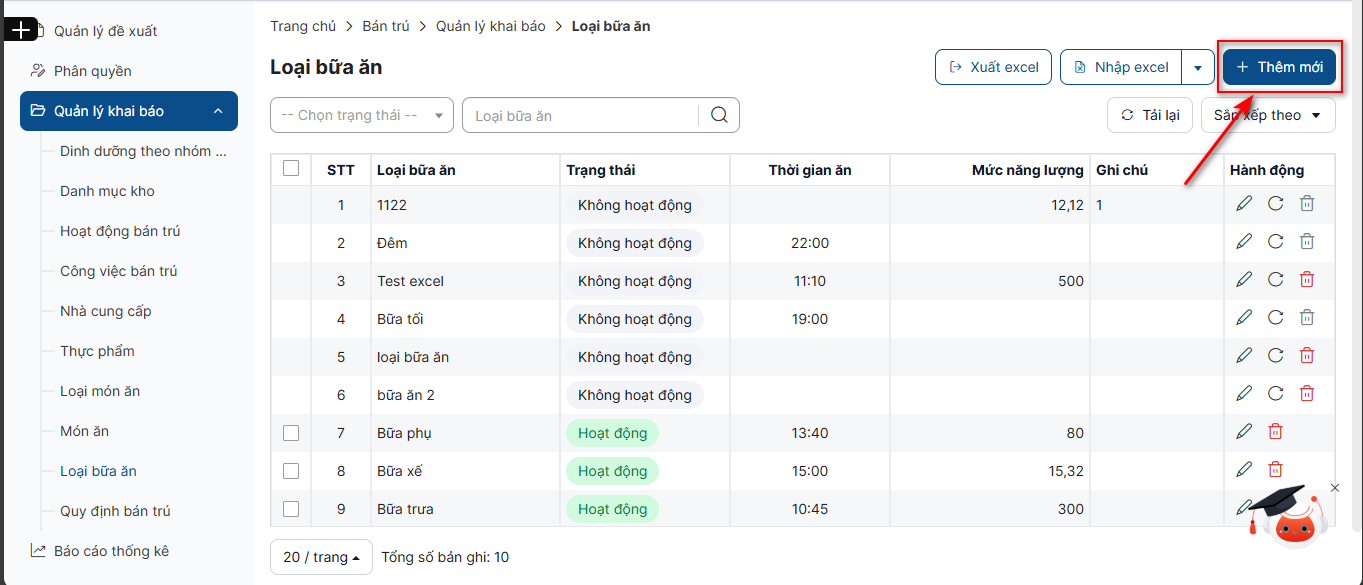Tick the checkbox for Bữa trưa row

point(291,509)
